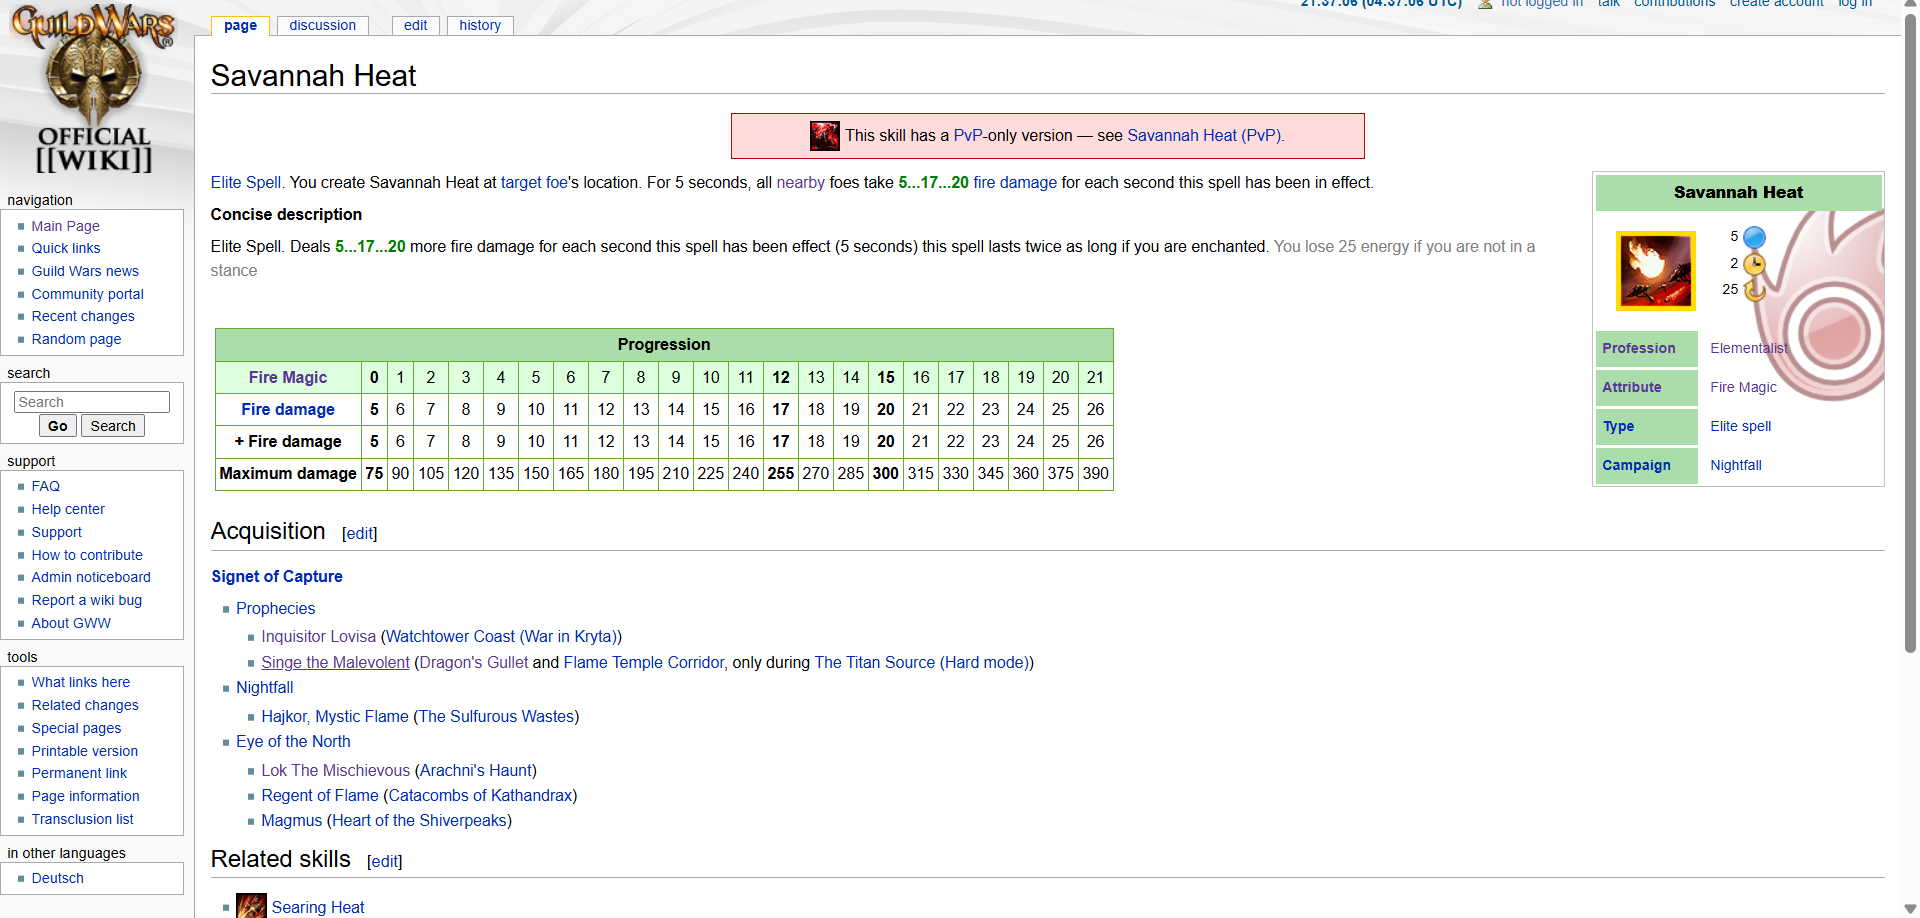Open Page information

click(x=85, y=796)
